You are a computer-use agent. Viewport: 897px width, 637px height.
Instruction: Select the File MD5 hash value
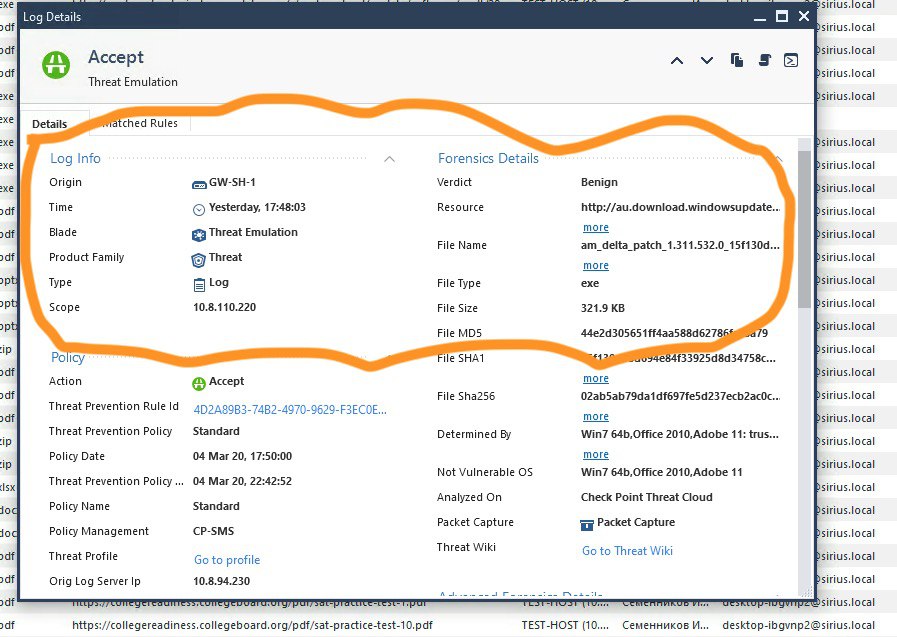[x=674, y=333]
